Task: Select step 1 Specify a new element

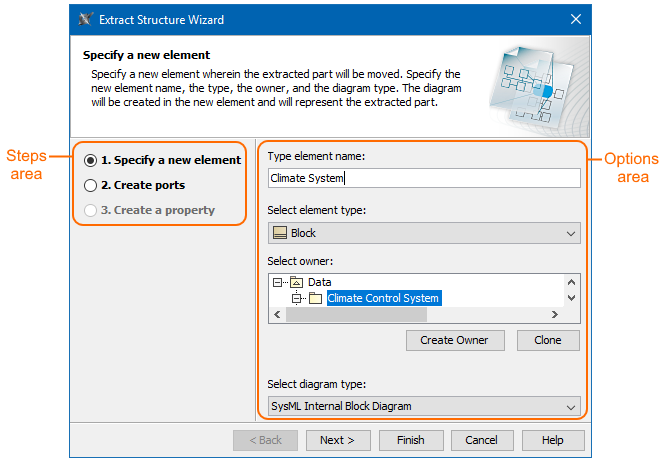Action: pos(91,160)
